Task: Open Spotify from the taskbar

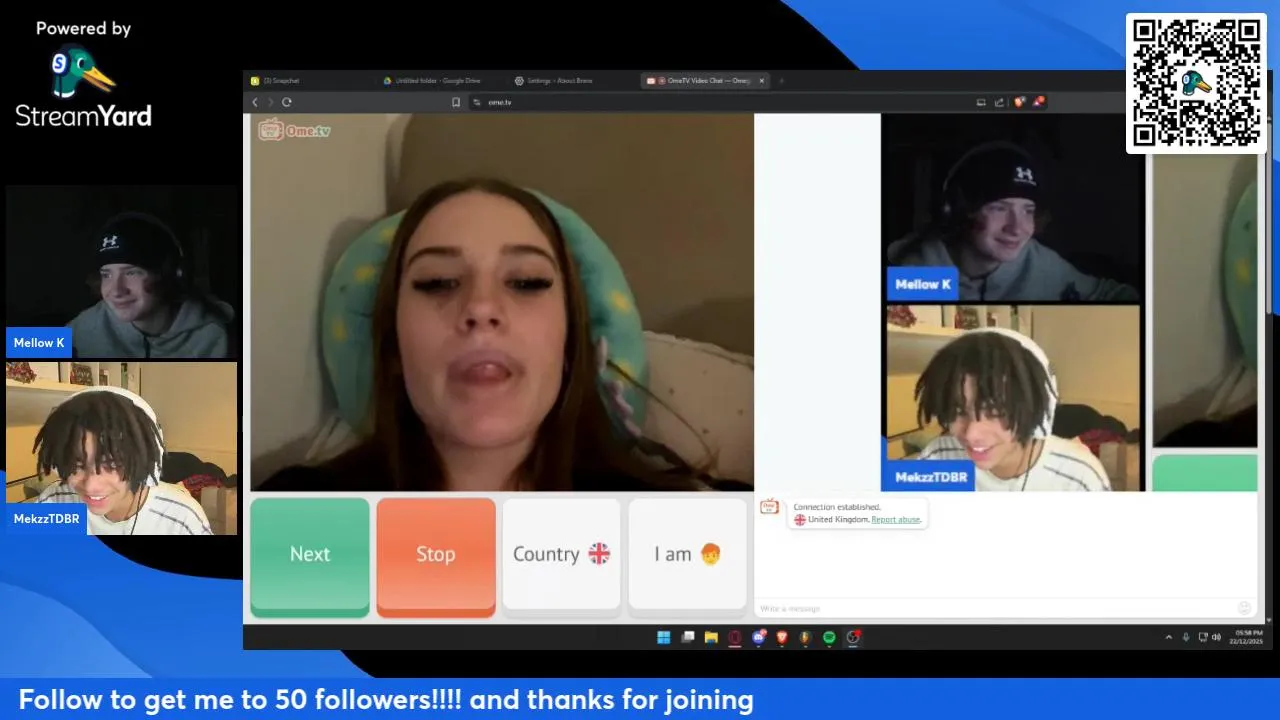Action: (x=829, y=637)
